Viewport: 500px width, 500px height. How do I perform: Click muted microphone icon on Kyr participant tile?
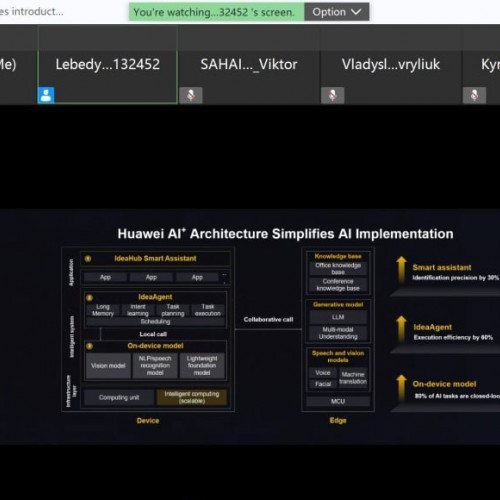474,95
